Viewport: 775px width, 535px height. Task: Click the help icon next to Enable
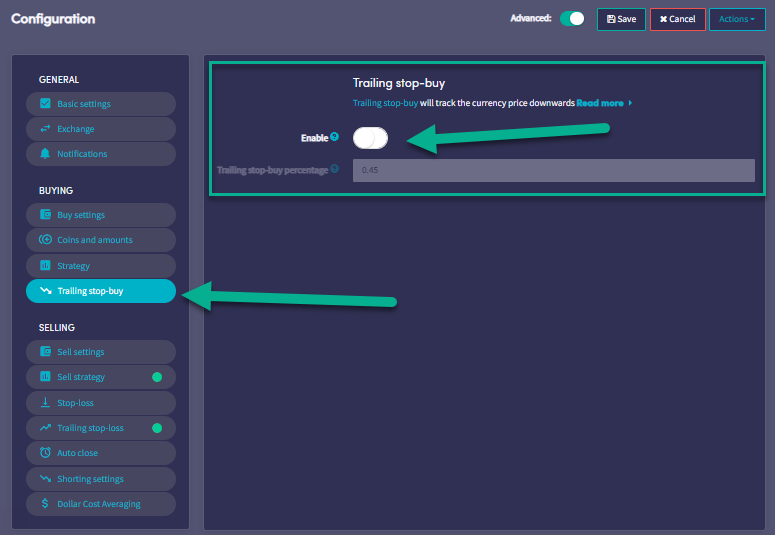334,137
